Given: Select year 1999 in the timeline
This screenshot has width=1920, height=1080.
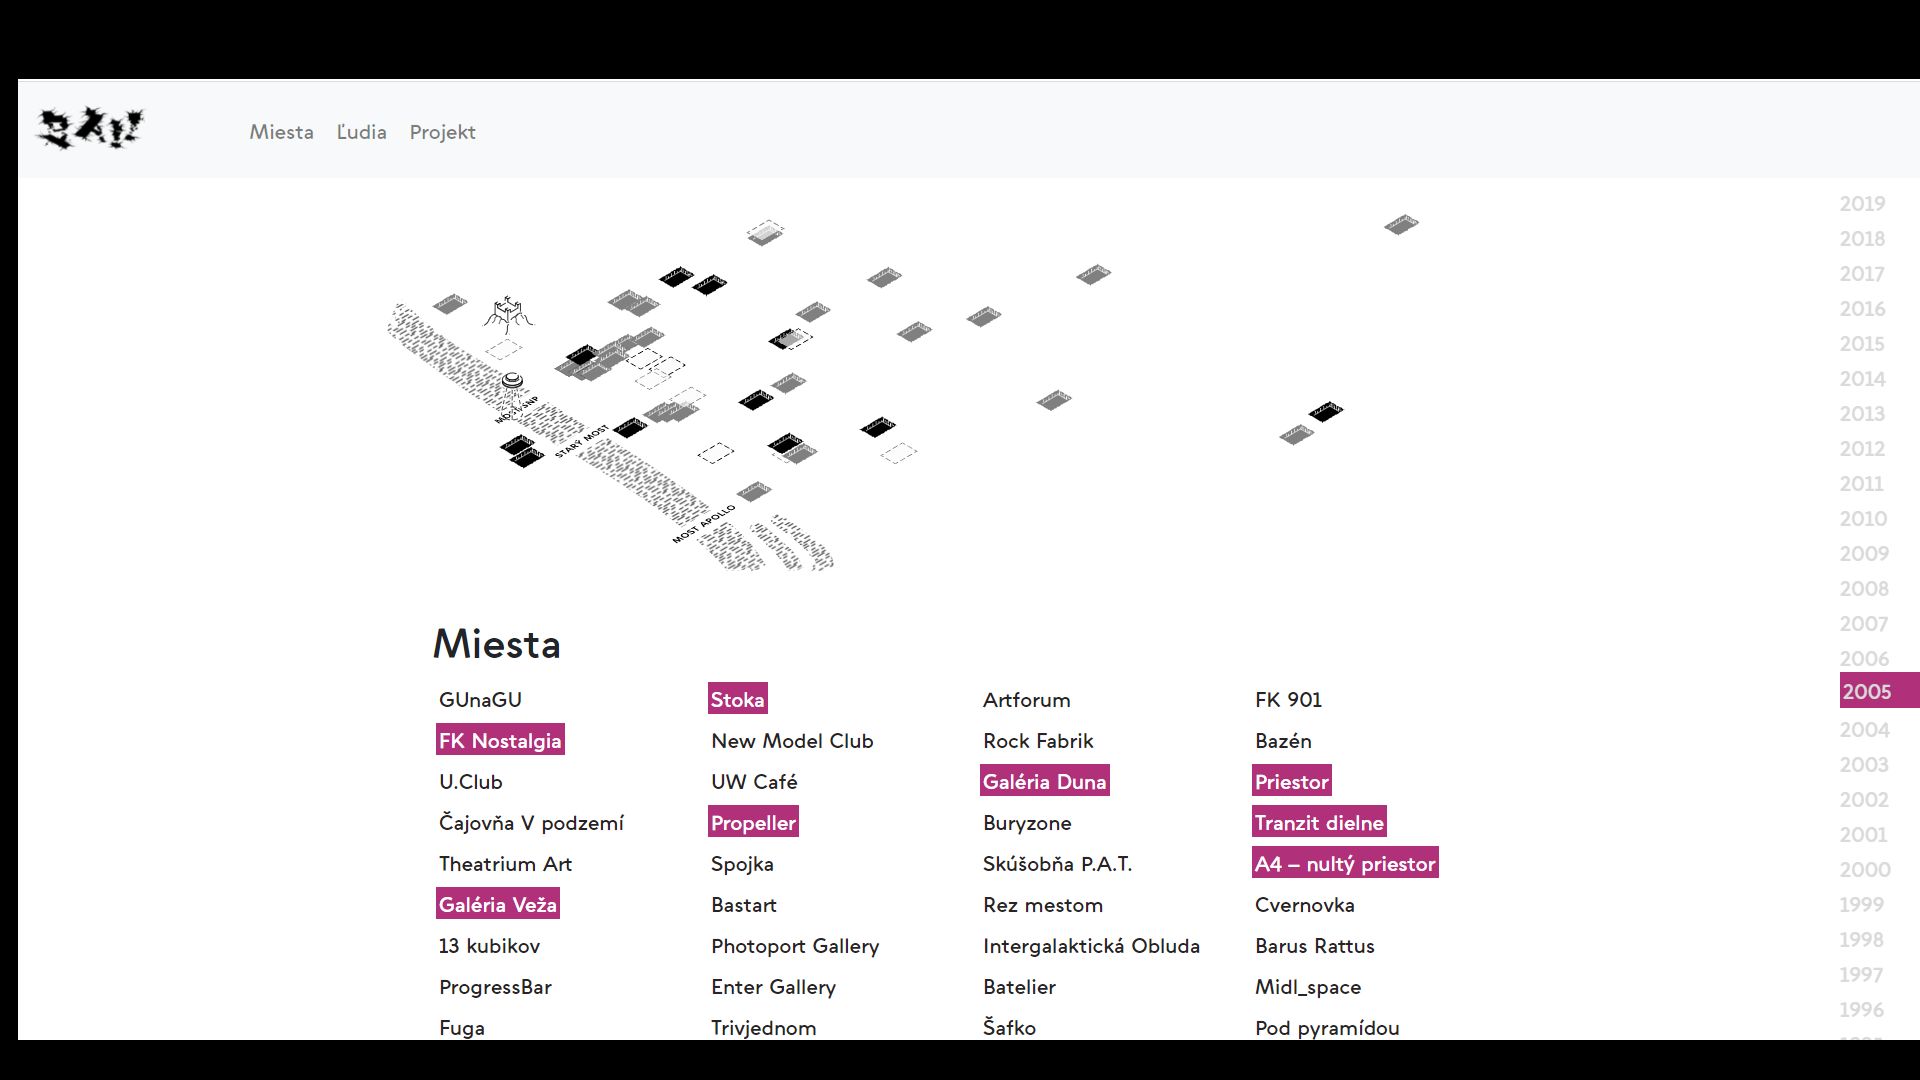Looking at the screenshot, I should pos(1861,905).
